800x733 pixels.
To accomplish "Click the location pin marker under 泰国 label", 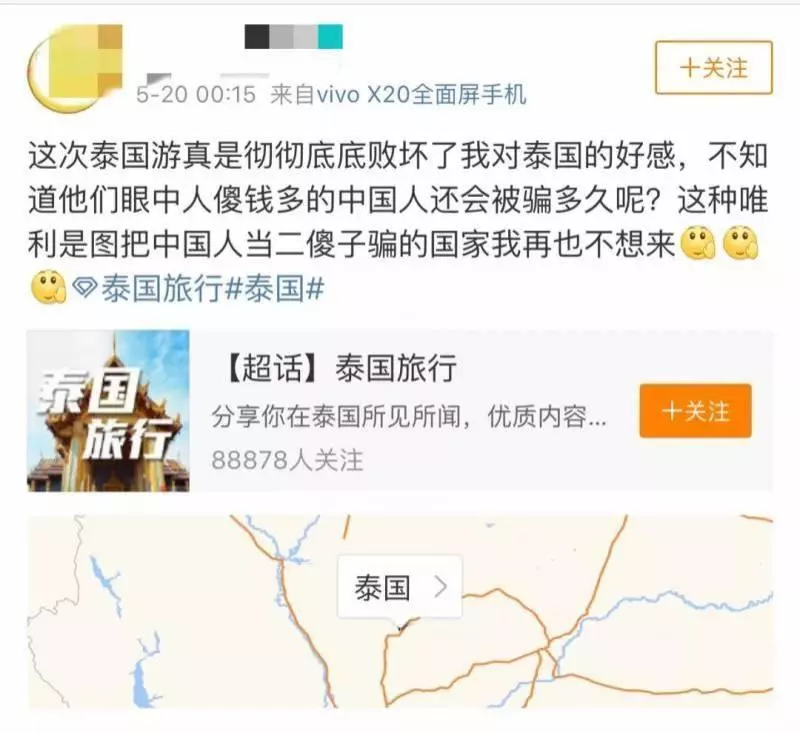I will [x=401, y=626].
